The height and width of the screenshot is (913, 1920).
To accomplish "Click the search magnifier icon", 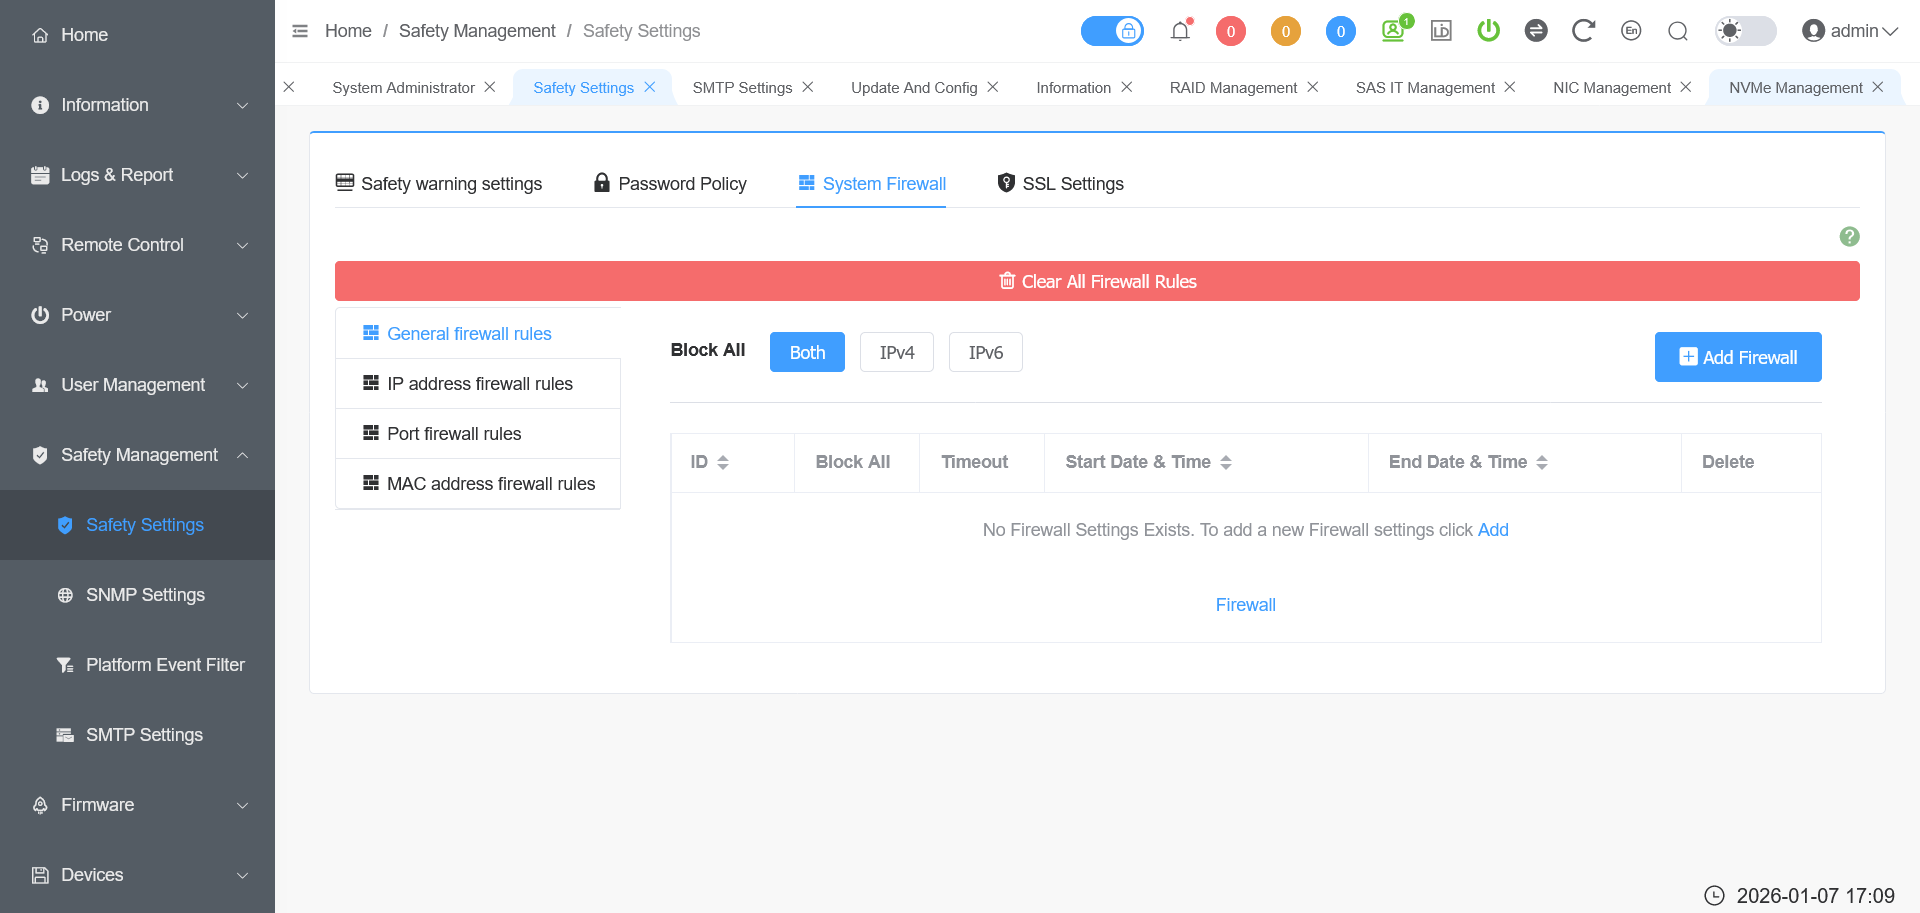I will click(1678, 31).
